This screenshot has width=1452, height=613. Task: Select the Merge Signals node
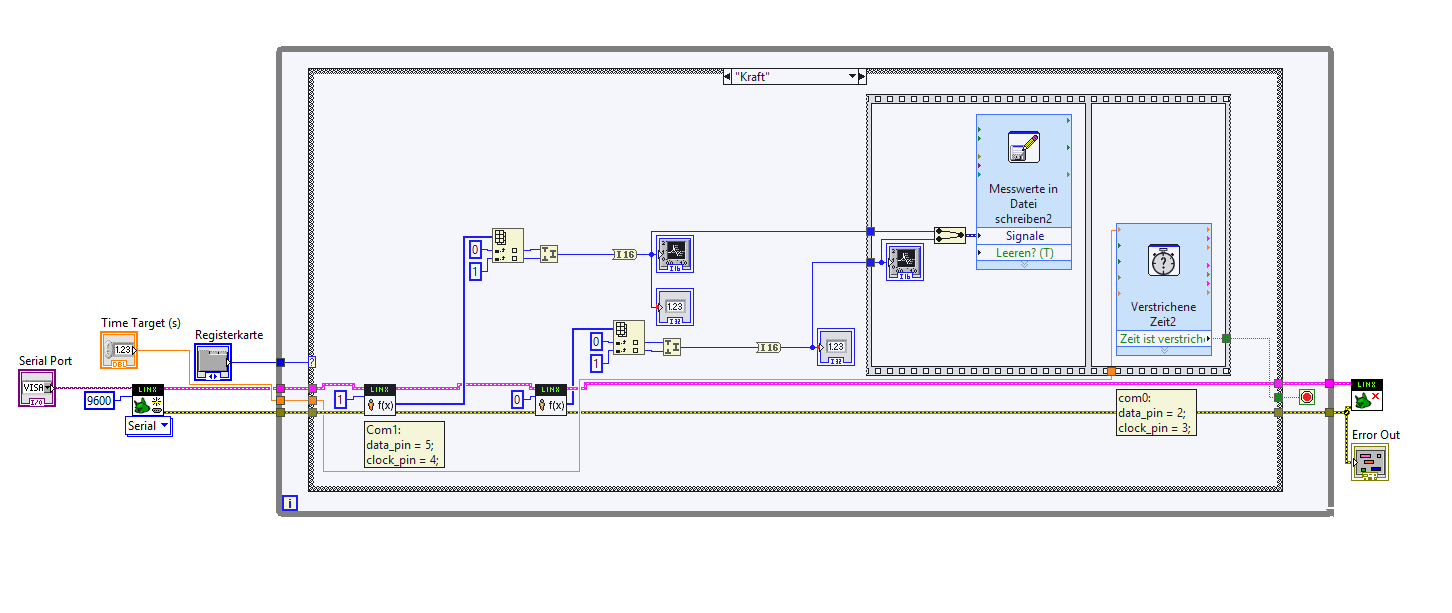(x=950, y=235)
